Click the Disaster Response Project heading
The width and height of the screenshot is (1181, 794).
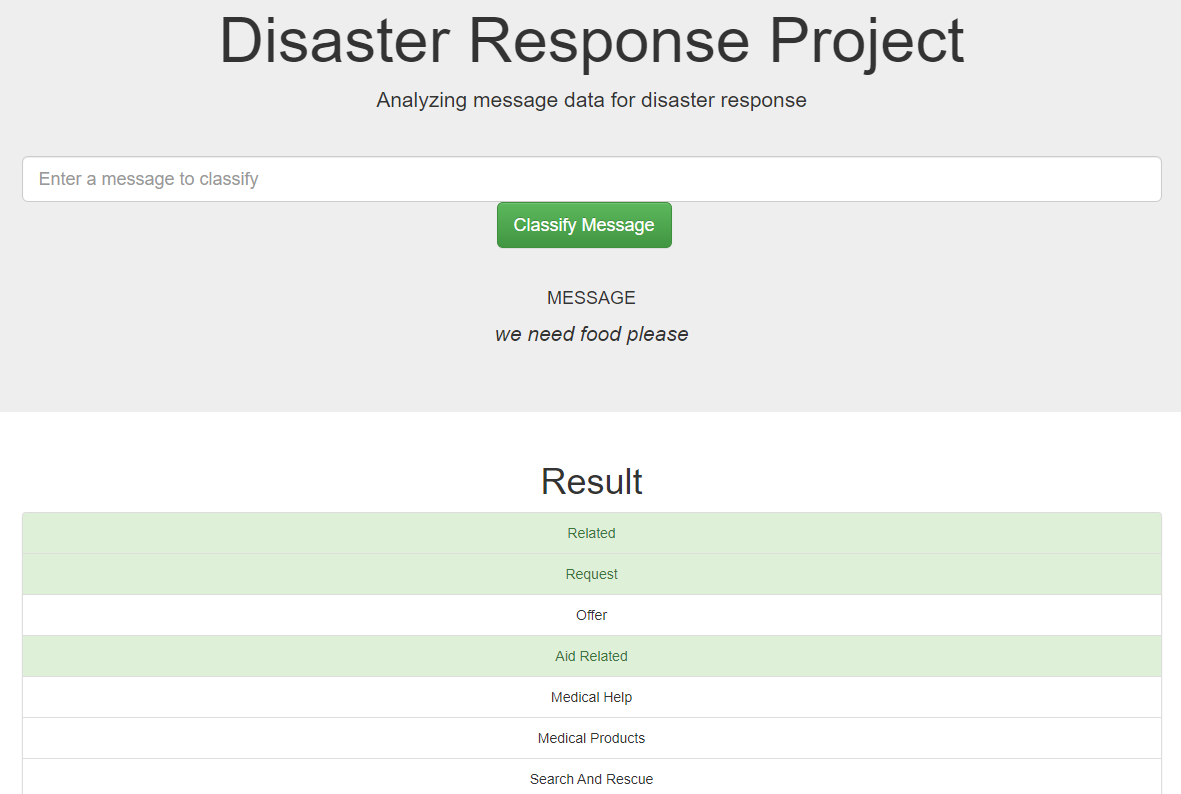(x=591, y=42)
